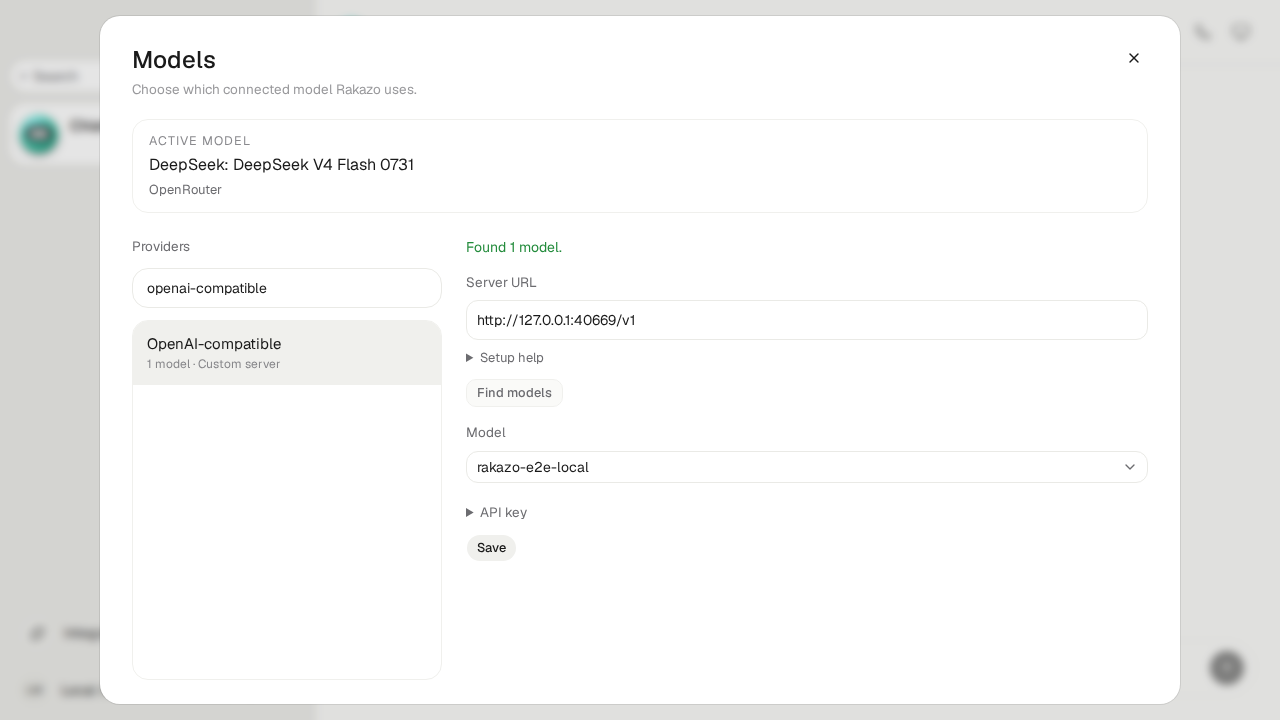Click the teal chat avatar in the sidebar
The image size is (1280, 720).
[x=40, y=134]
